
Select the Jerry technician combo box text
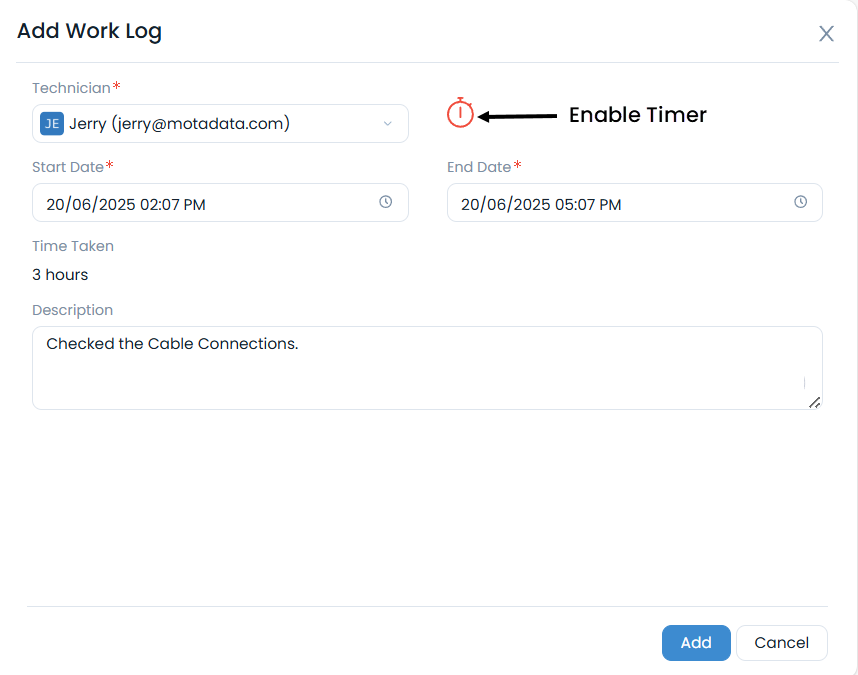pyautogui.click(x=180, y=124)
